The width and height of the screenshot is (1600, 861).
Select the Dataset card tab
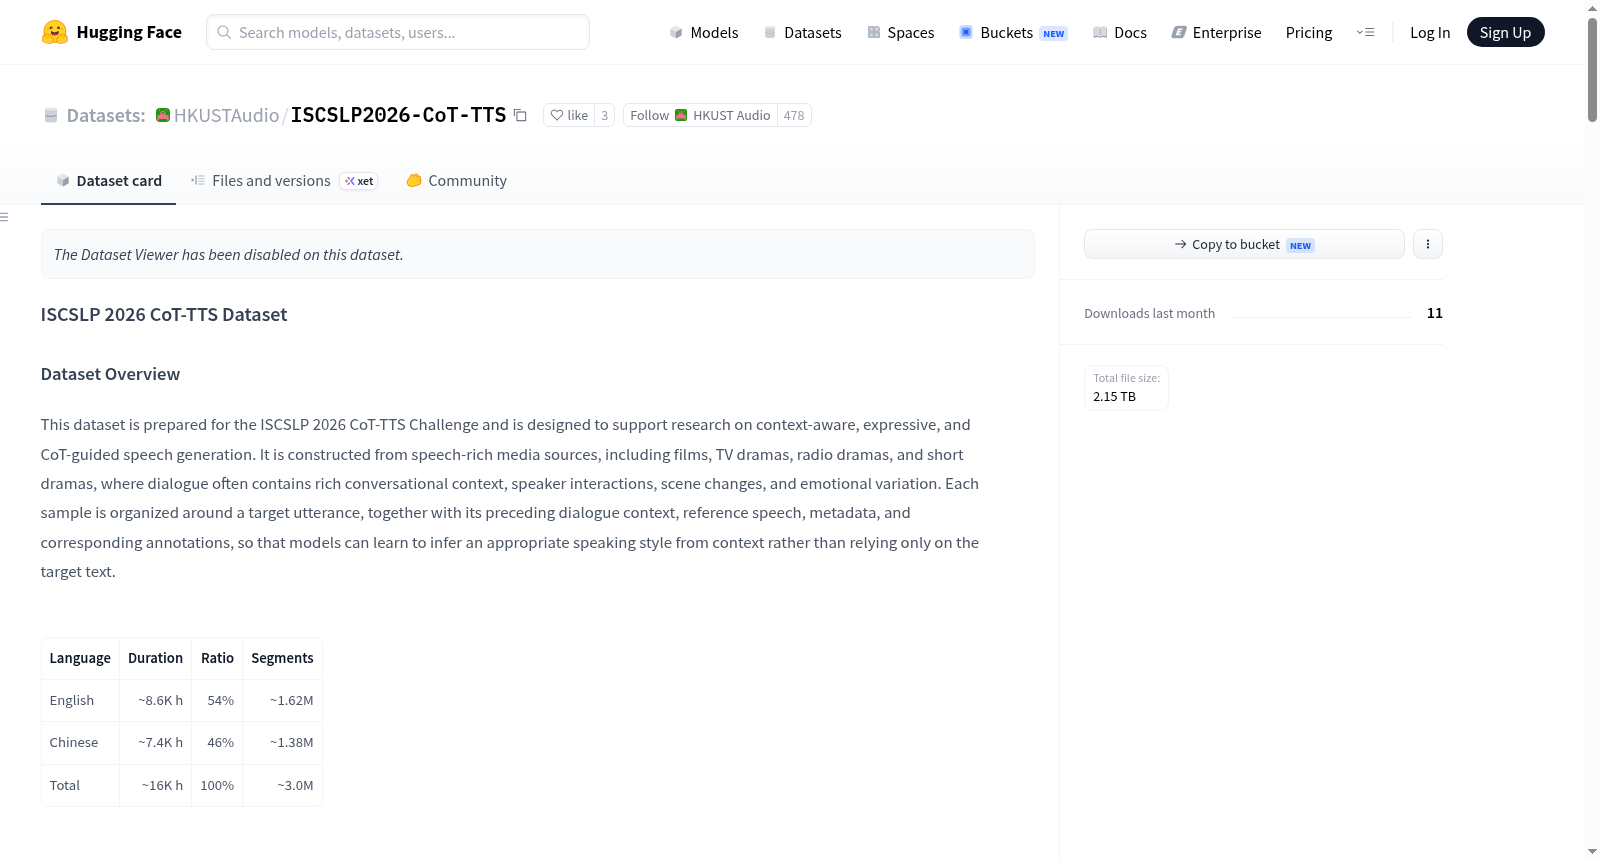[x=108, y=181]
